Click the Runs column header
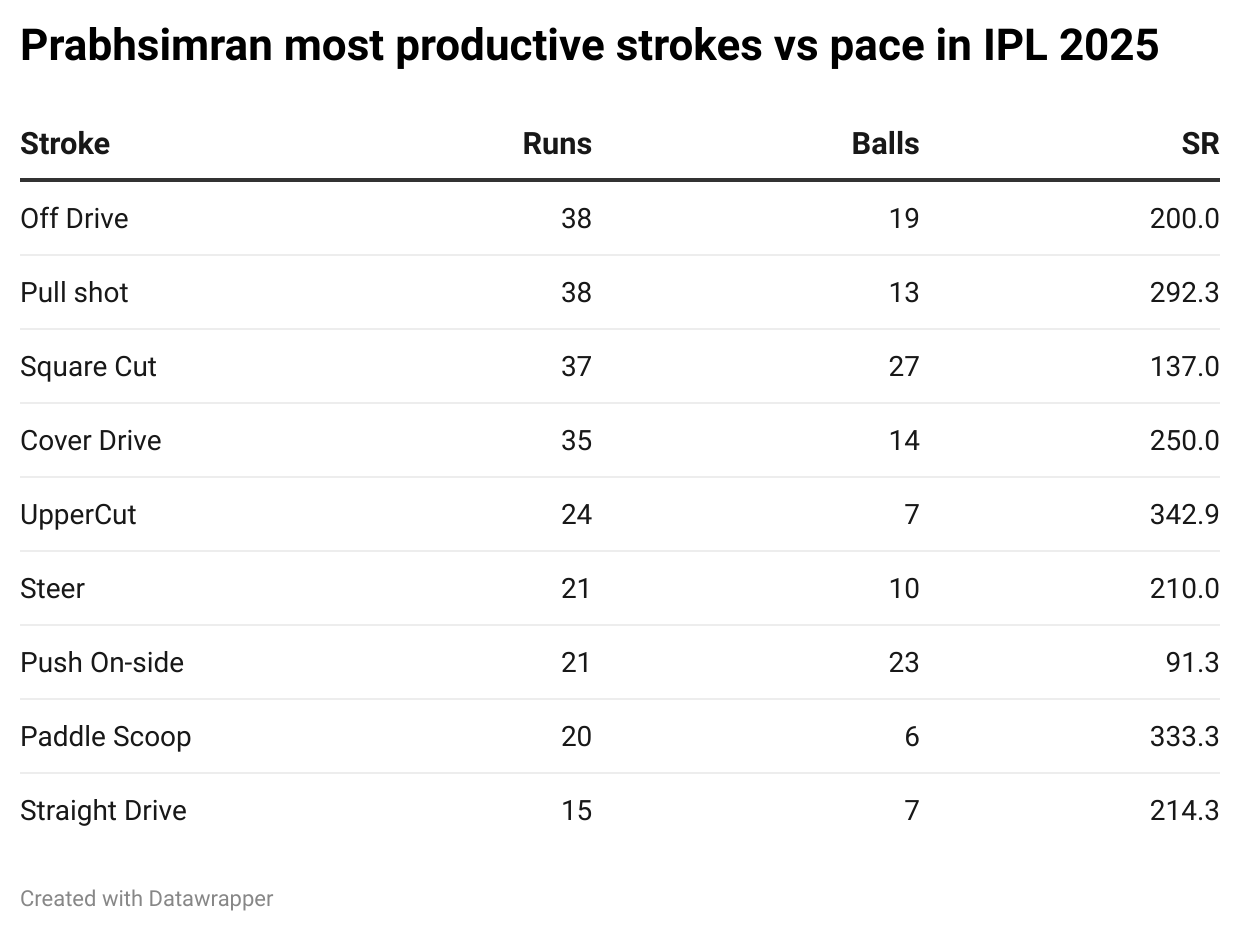 [557, 144]
